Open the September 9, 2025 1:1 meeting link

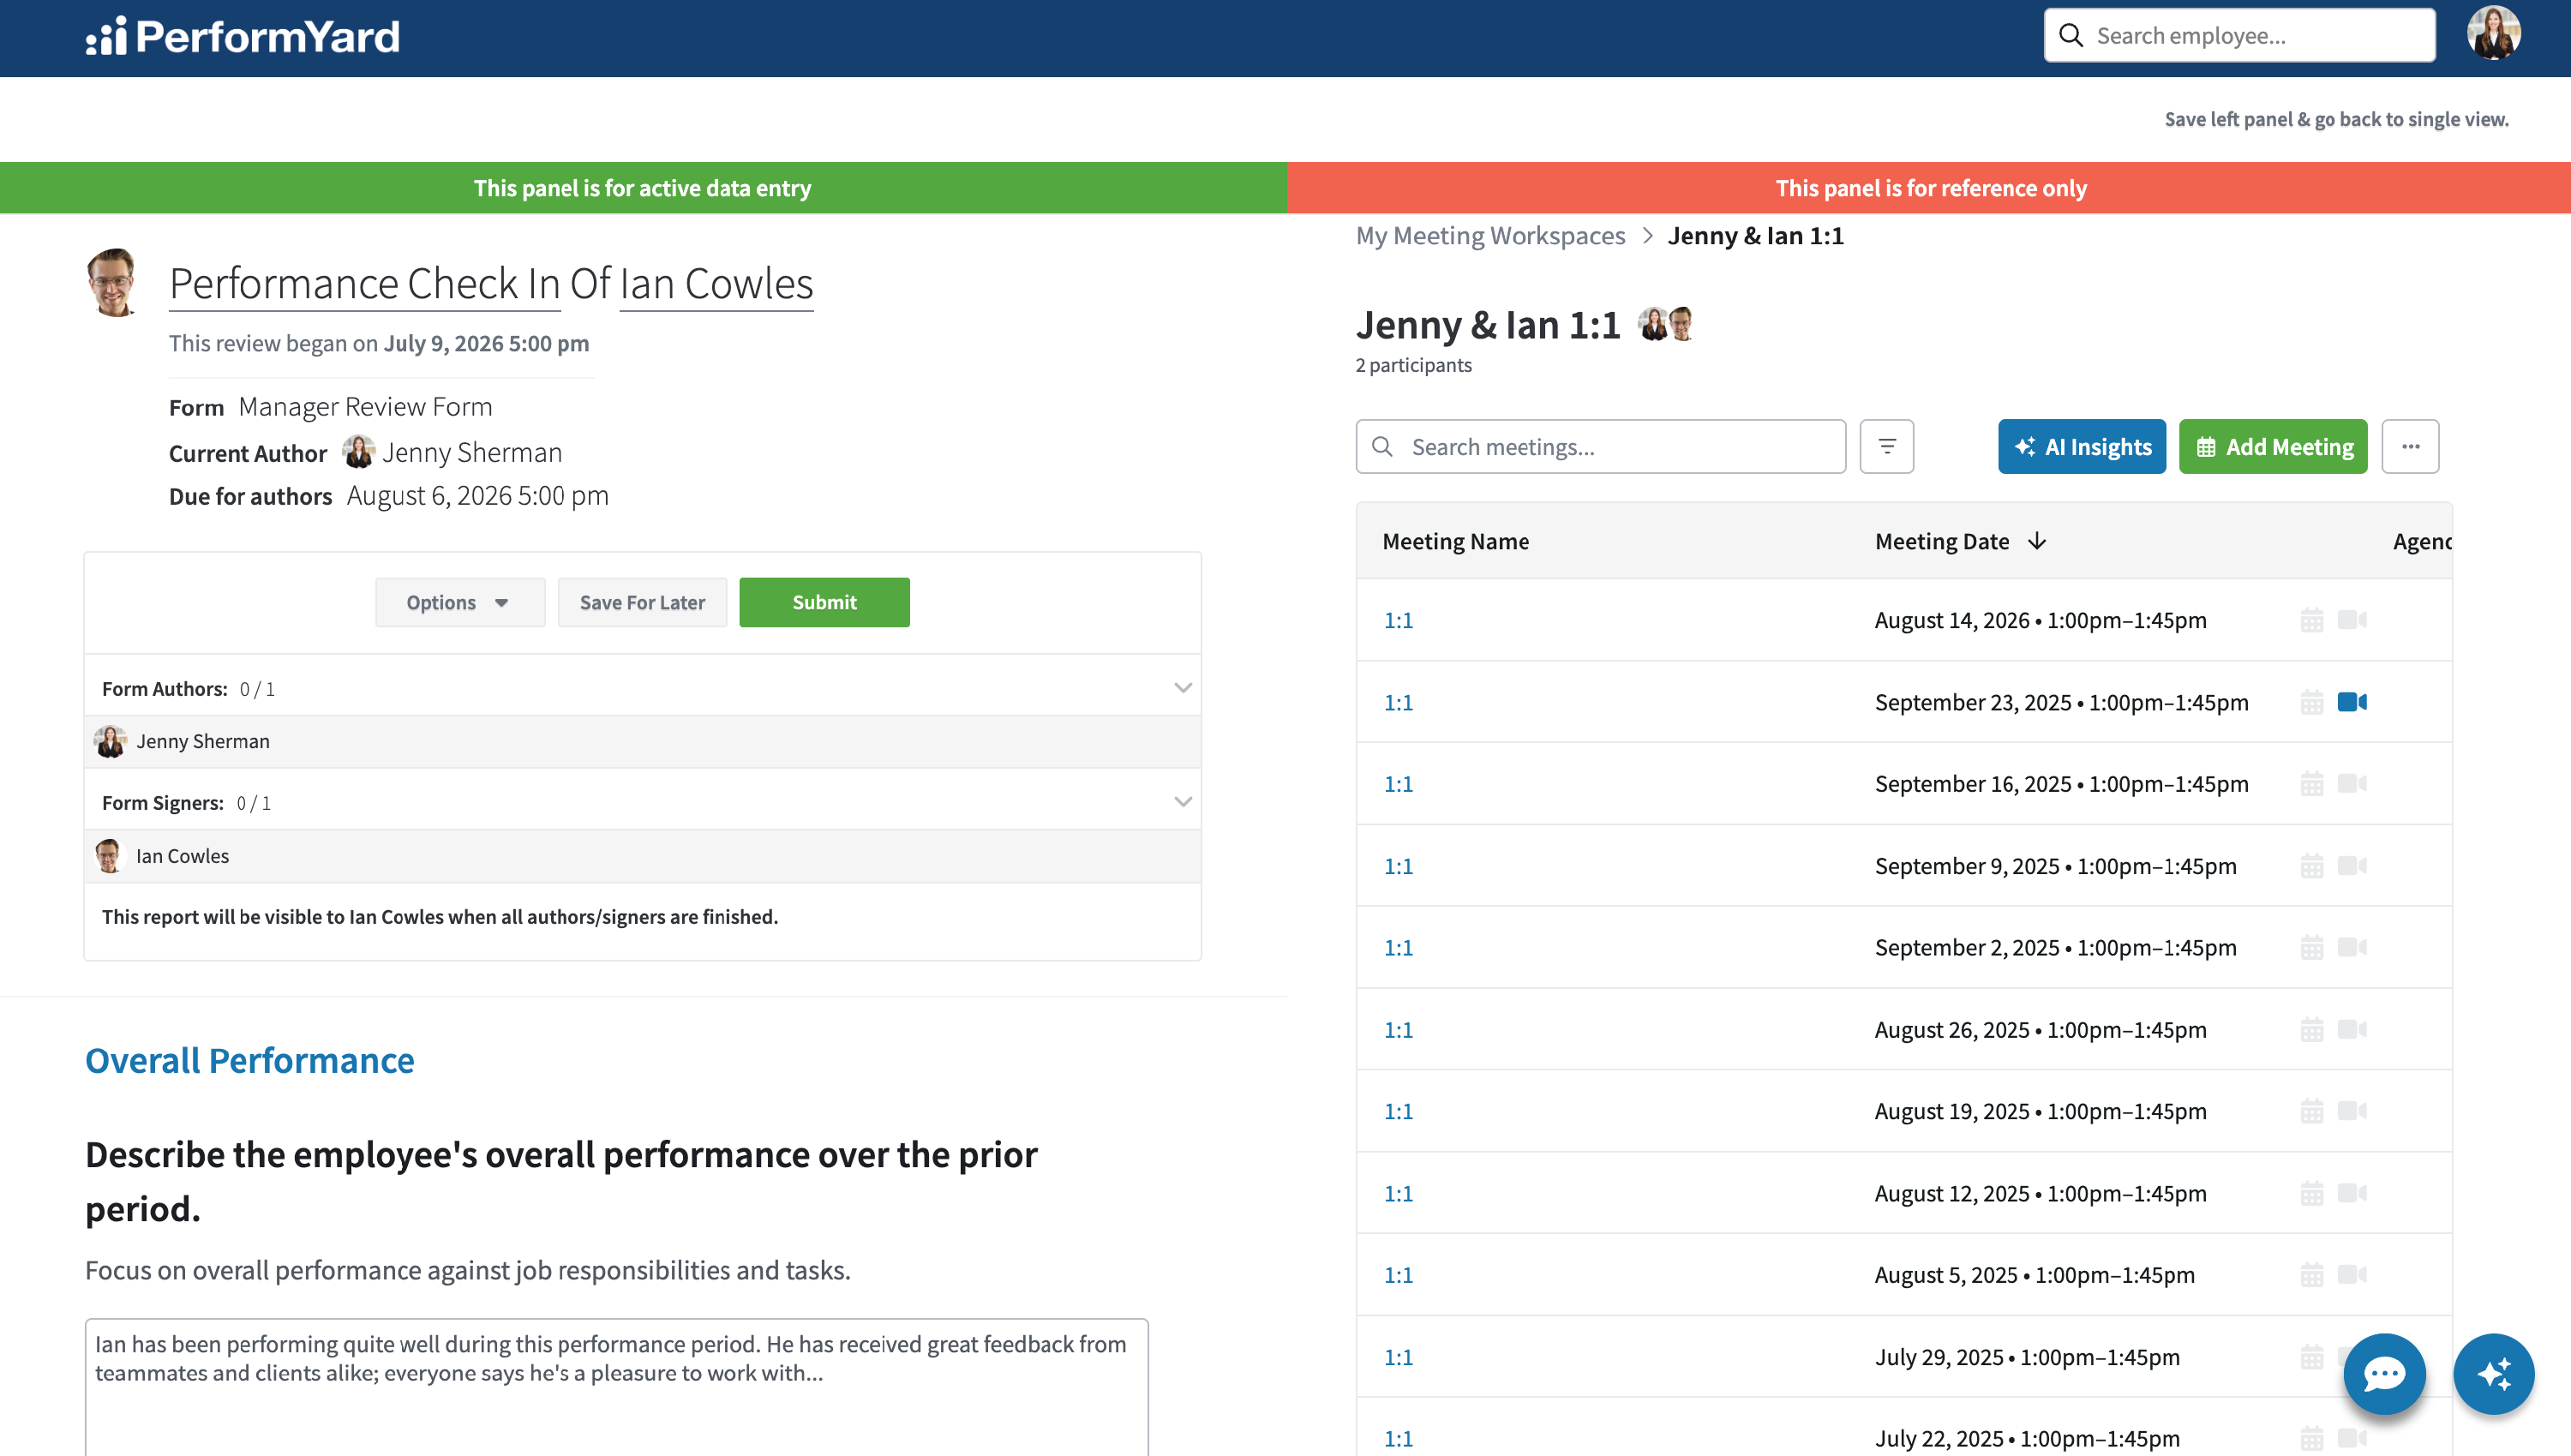(x=1398, y=866)
